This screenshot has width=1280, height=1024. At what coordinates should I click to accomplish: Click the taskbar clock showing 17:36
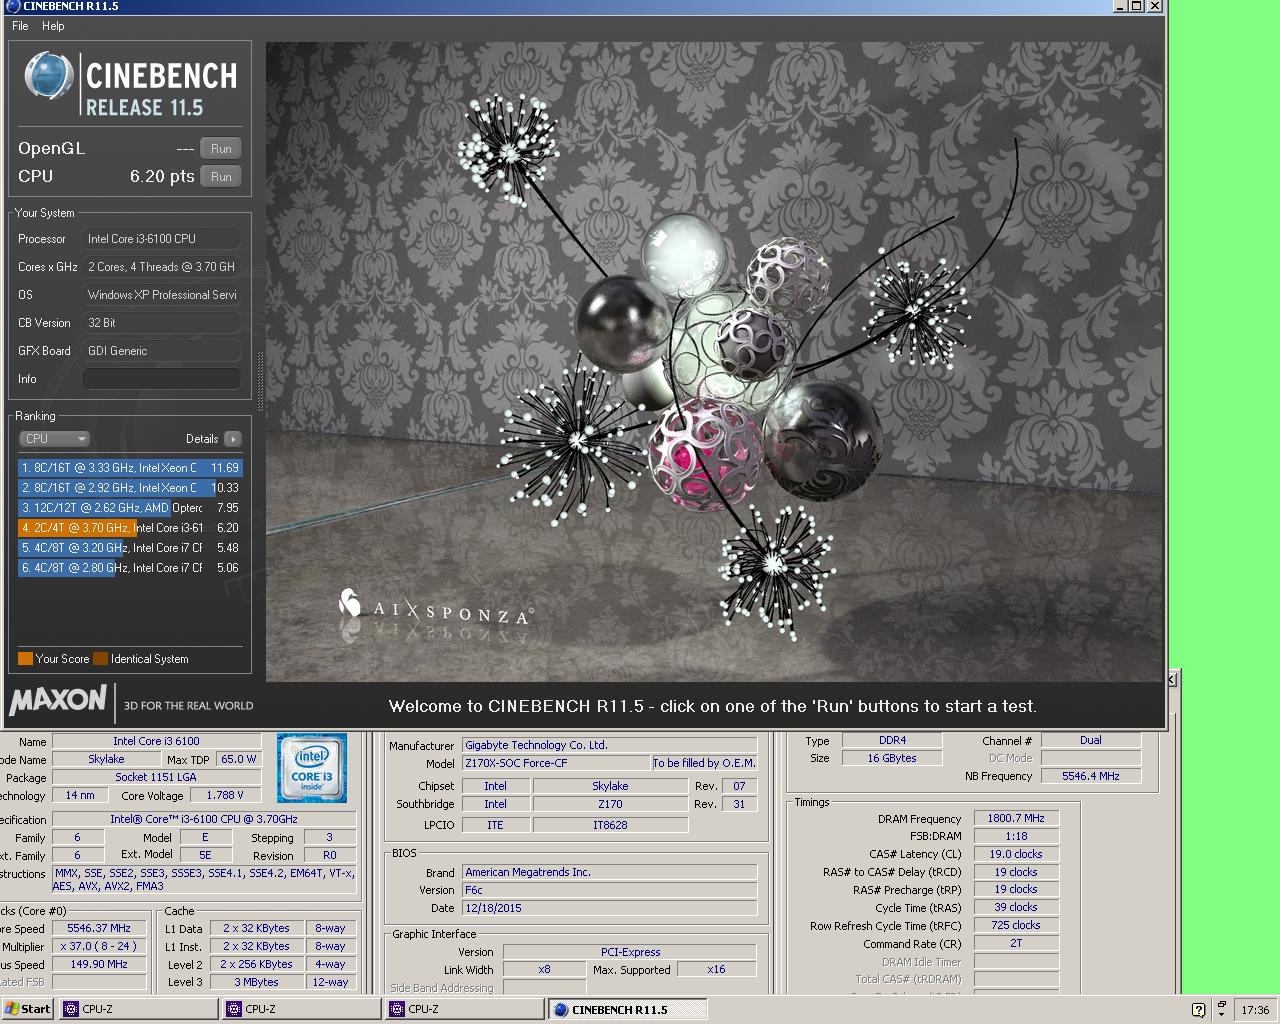click(1255, 1010)
